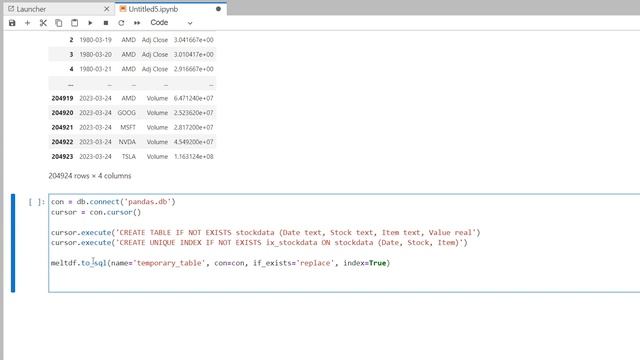Paste cell from clipboard icon
Image resolution: width=640 pixels, height=360 pixels.
74,23
